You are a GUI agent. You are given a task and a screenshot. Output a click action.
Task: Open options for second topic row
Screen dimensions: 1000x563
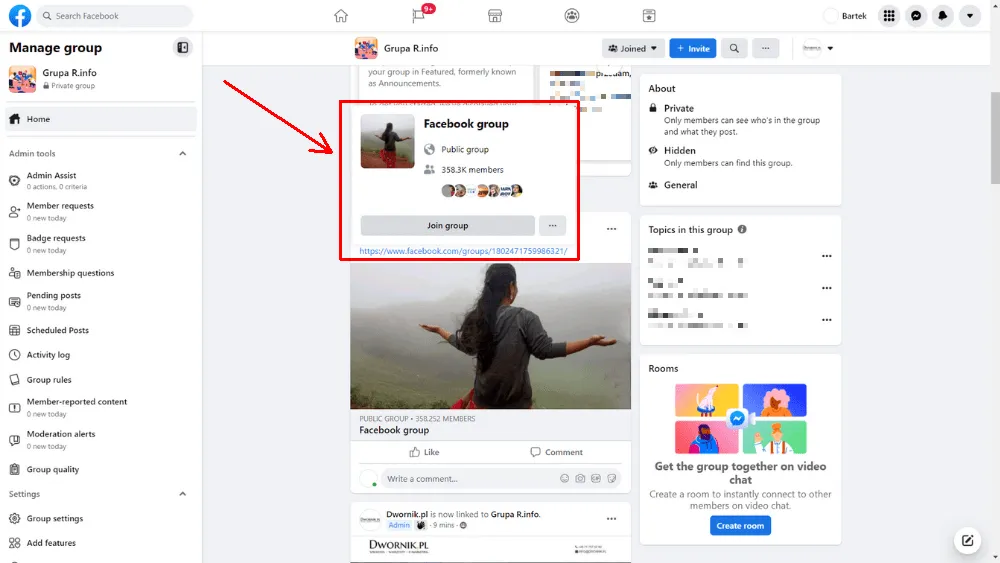[827, 288]
